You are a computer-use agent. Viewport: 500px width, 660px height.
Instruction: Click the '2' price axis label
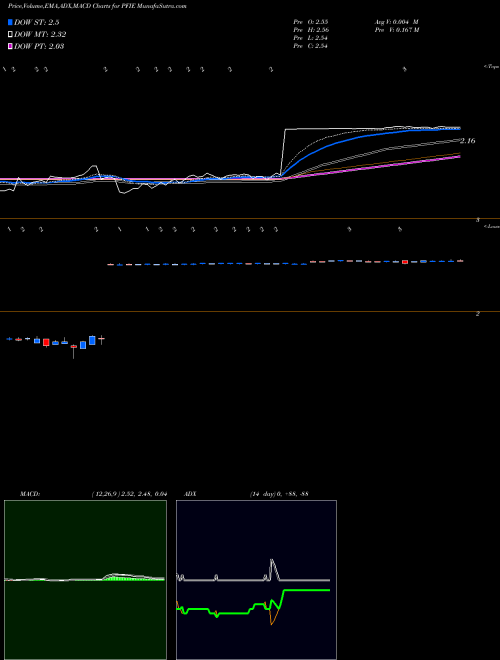click(478, 314)
